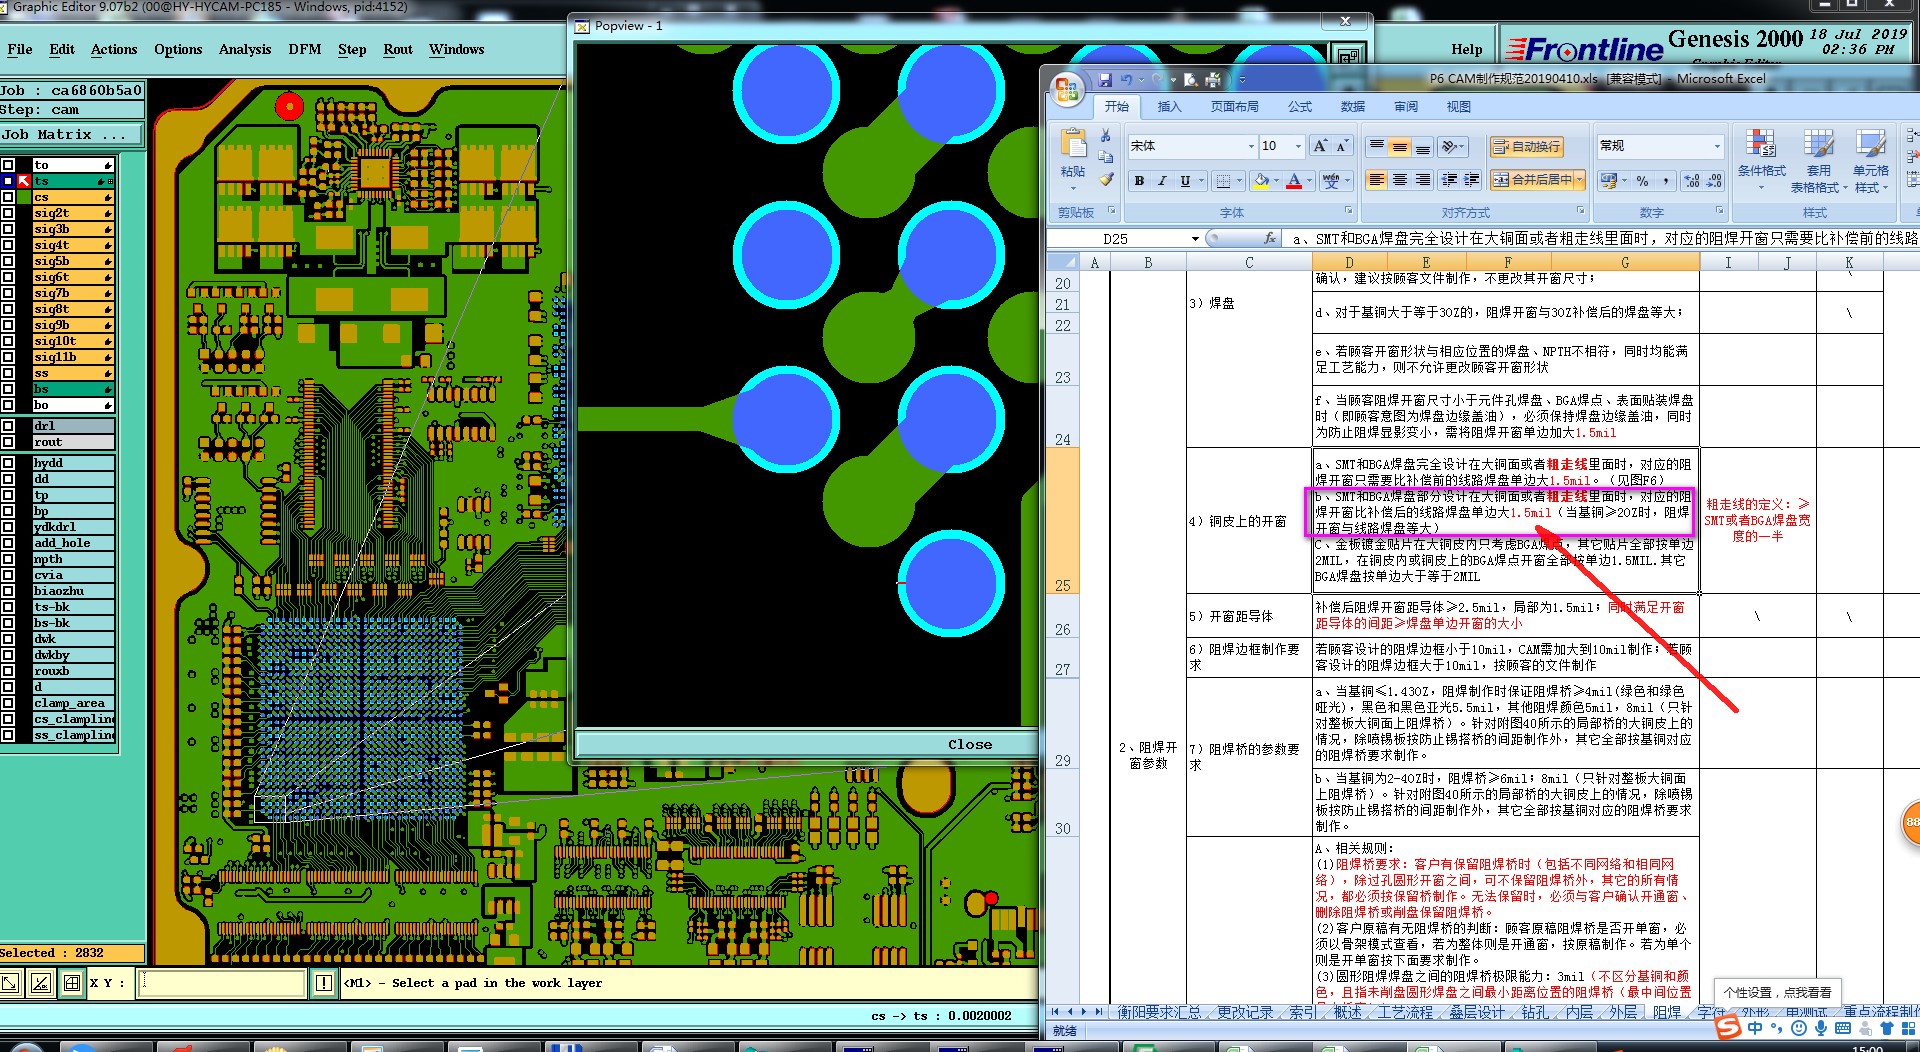Open the fill color dropdown arrow
1920x1052 pixels.
(x=1276, y=181)
